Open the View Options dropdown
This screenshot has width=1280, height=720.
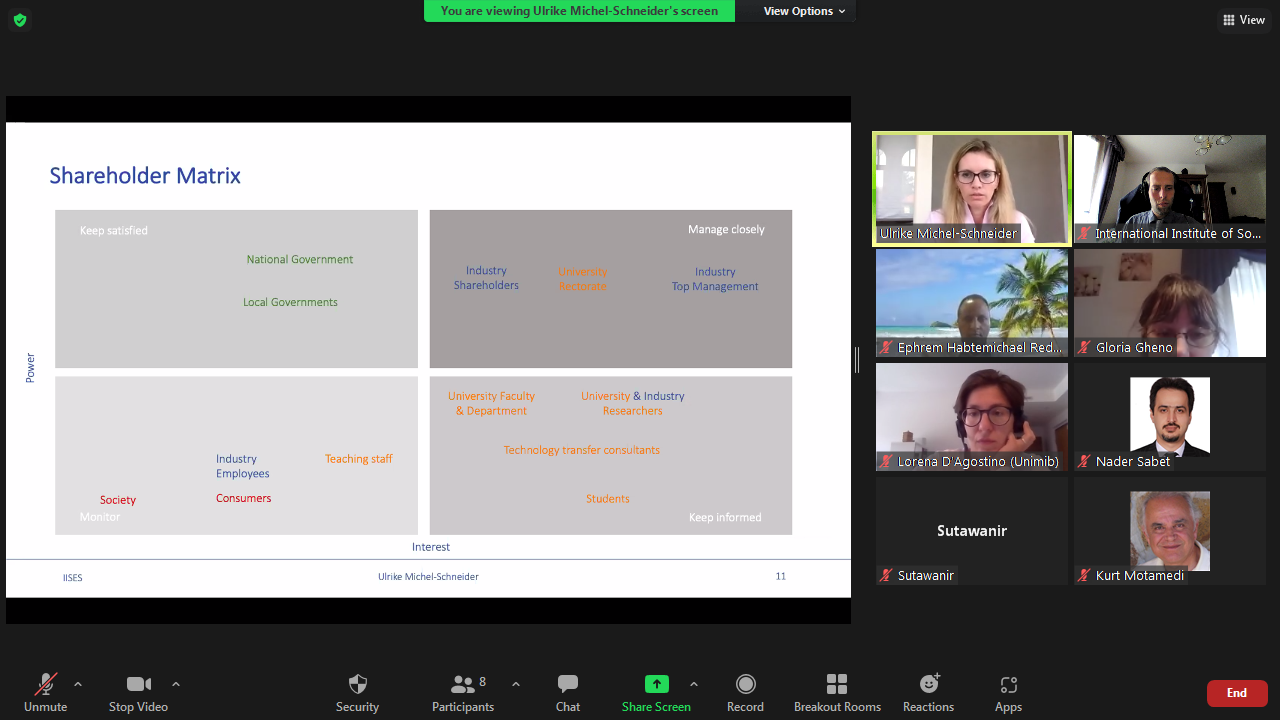(x=804, y=11)
